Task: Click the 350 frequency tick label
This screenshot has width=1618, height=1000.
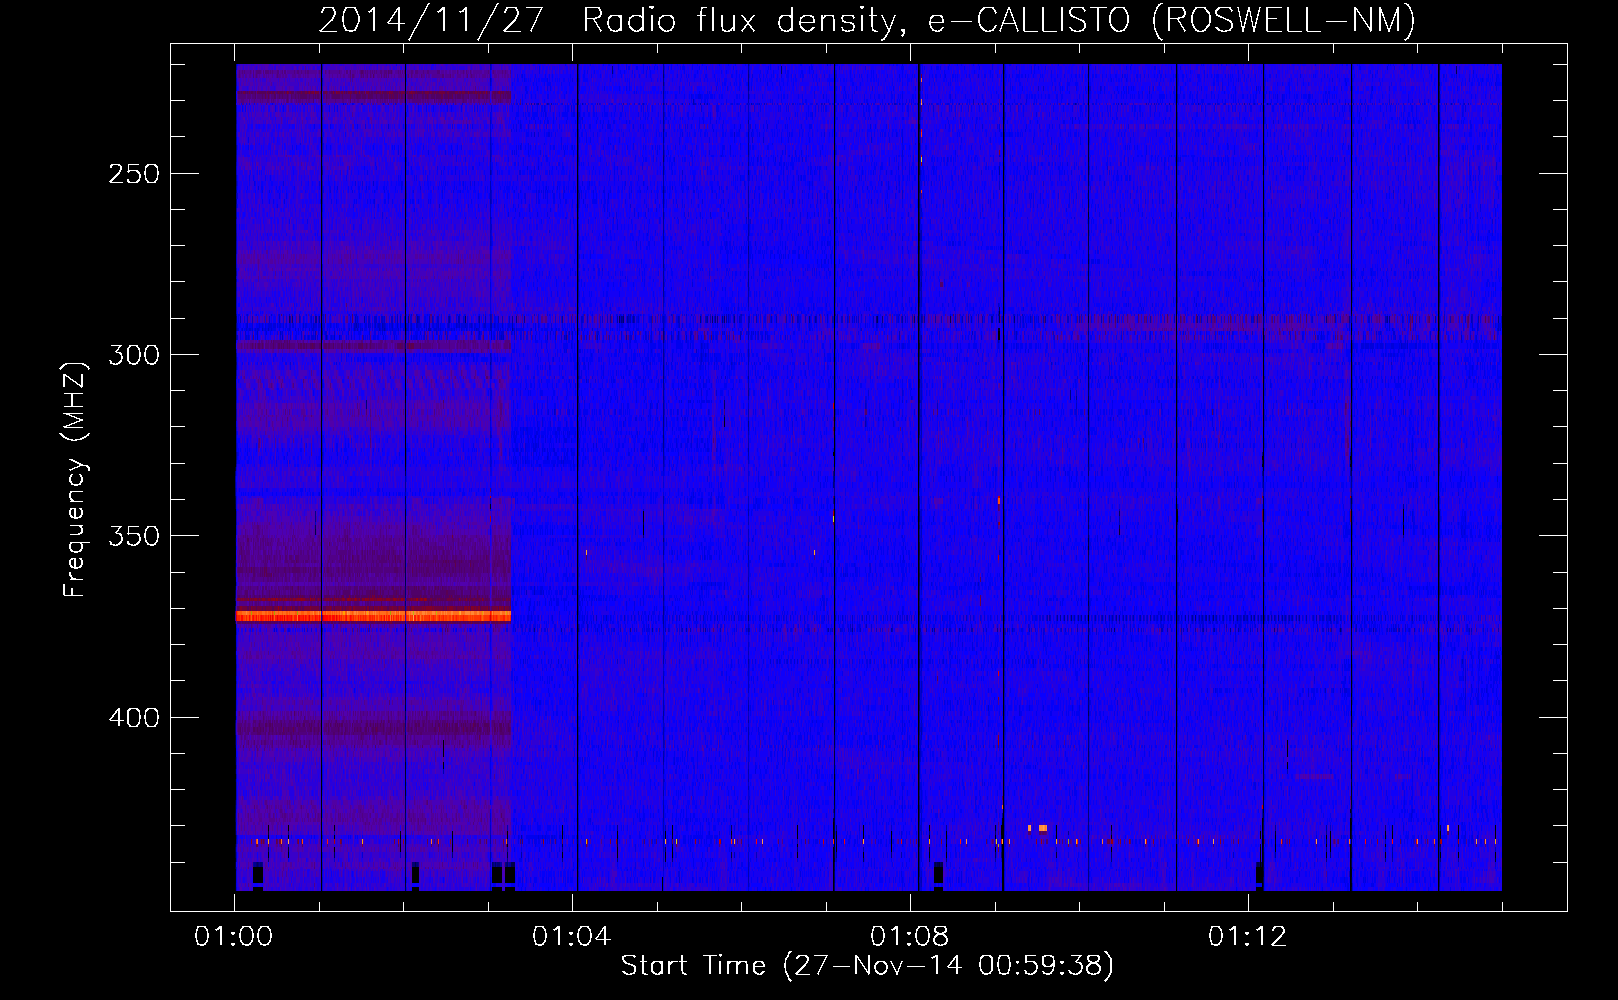Action: tap(134, 536)
